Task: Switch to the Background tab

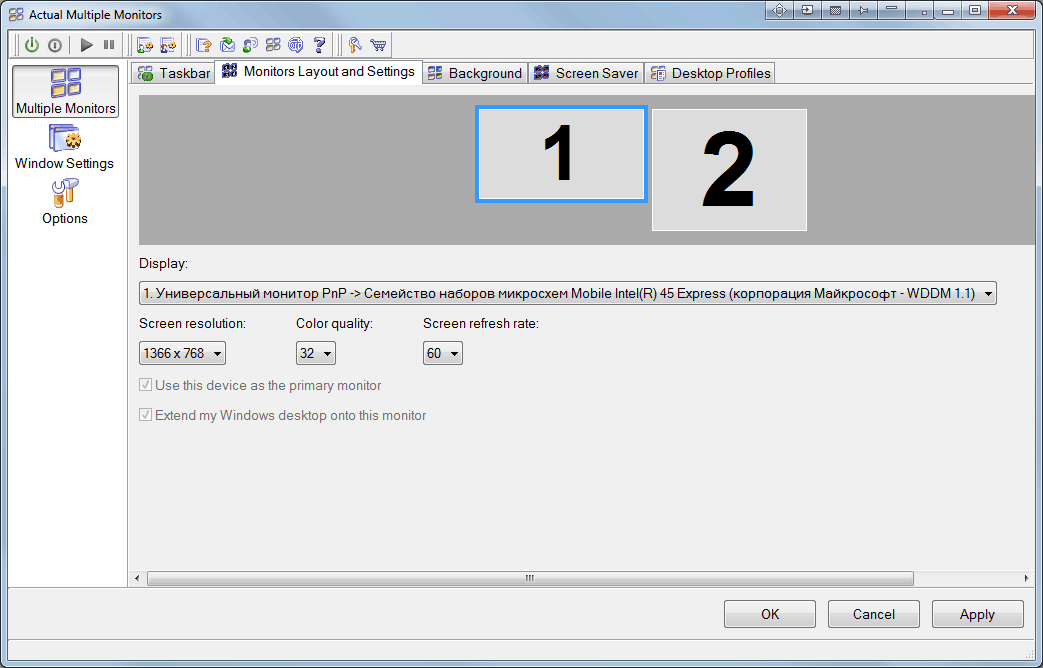Action: click(475, 73)
